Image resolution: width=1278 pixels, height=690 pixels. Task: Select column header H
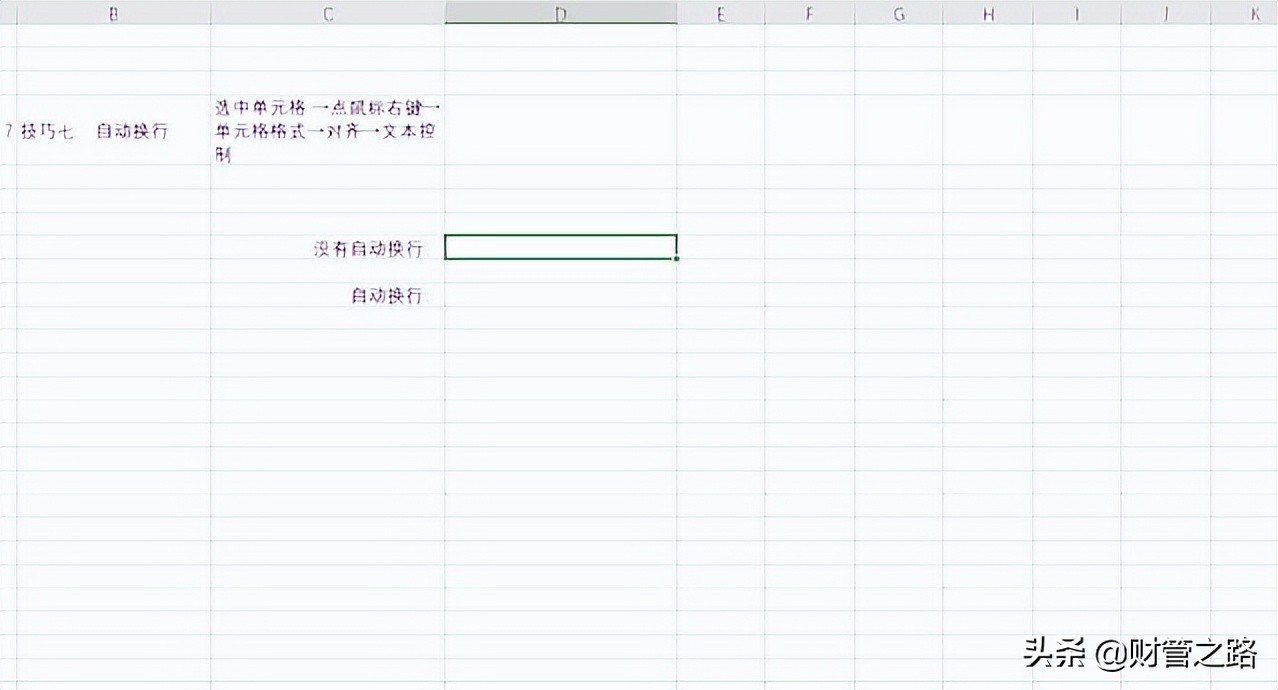point(987,13)
